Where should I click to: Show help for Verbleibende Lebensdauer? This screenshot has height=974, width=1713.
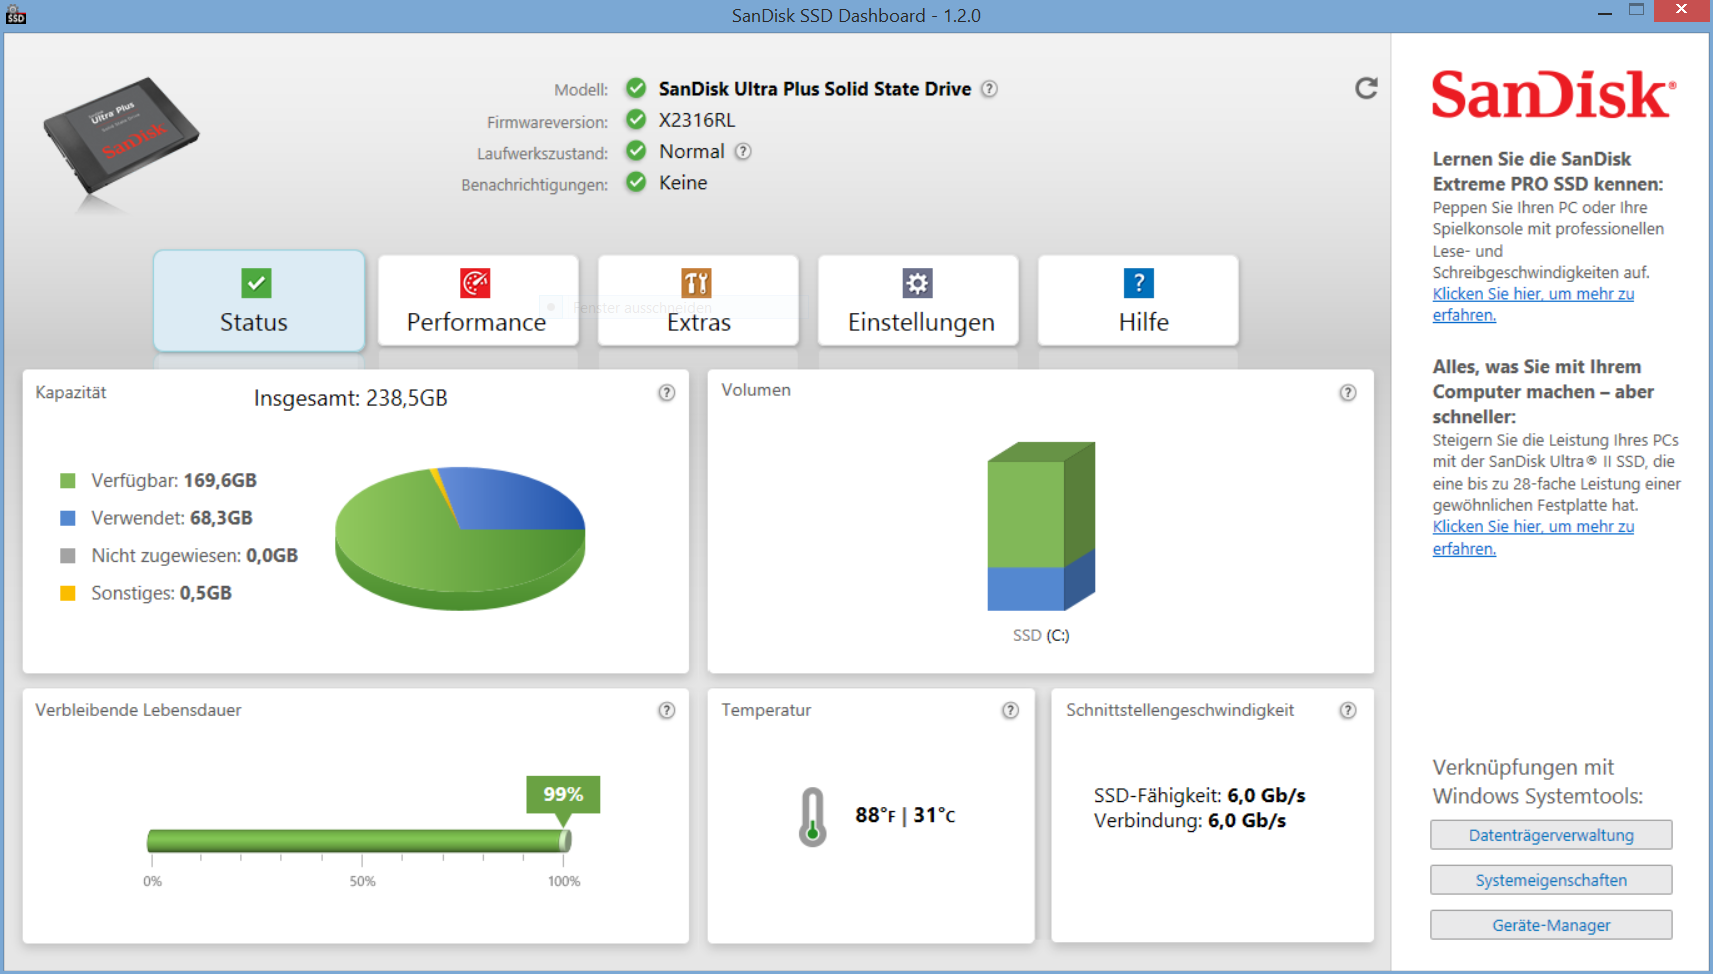click(x=666, y=710)
